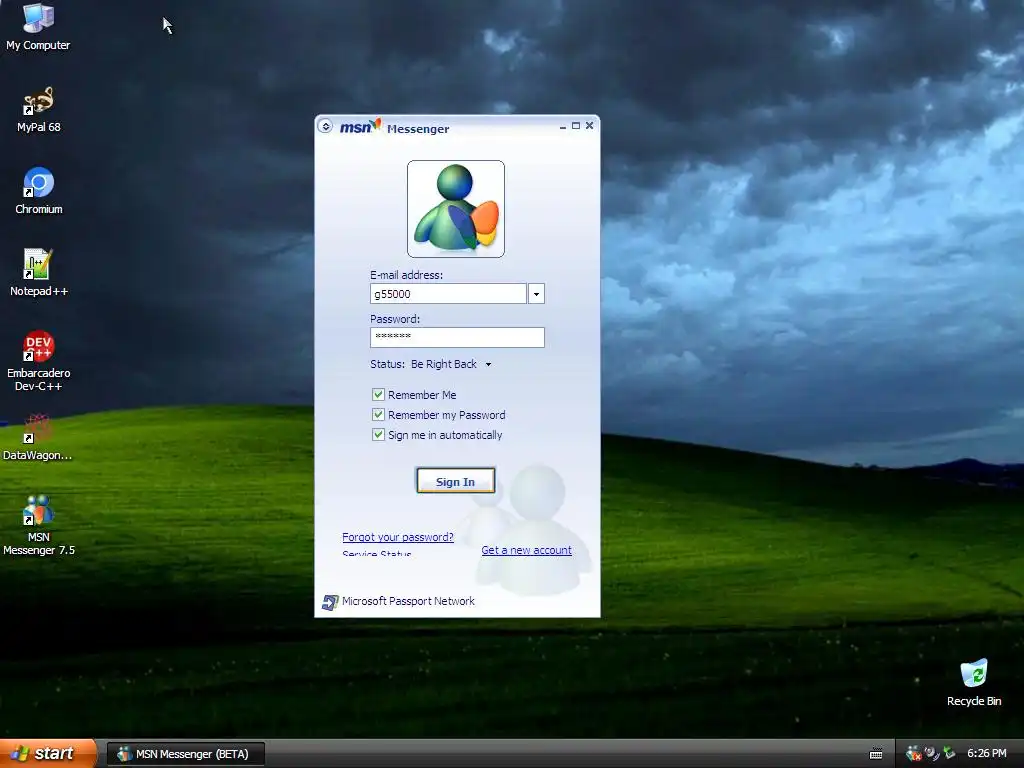Select the MSN Messenger 7.5 desktop shortcut
1024x768 pixels.
click(38, 525)
